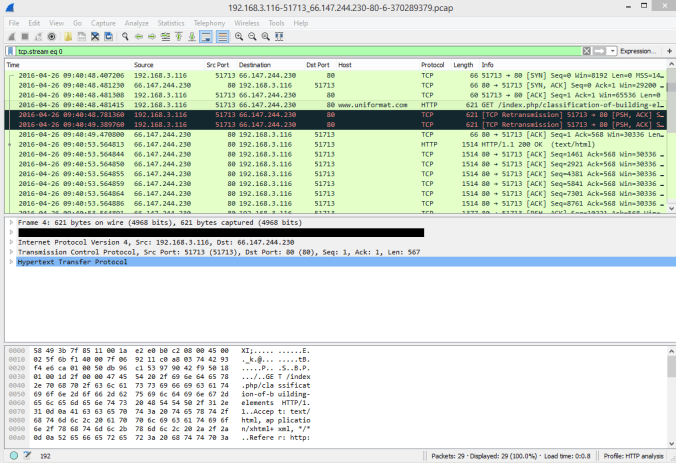Image resolution: width=676 pixels, height=463 pixels.
Task: Add a filter button with plus
Action: (x=669, y=51)
